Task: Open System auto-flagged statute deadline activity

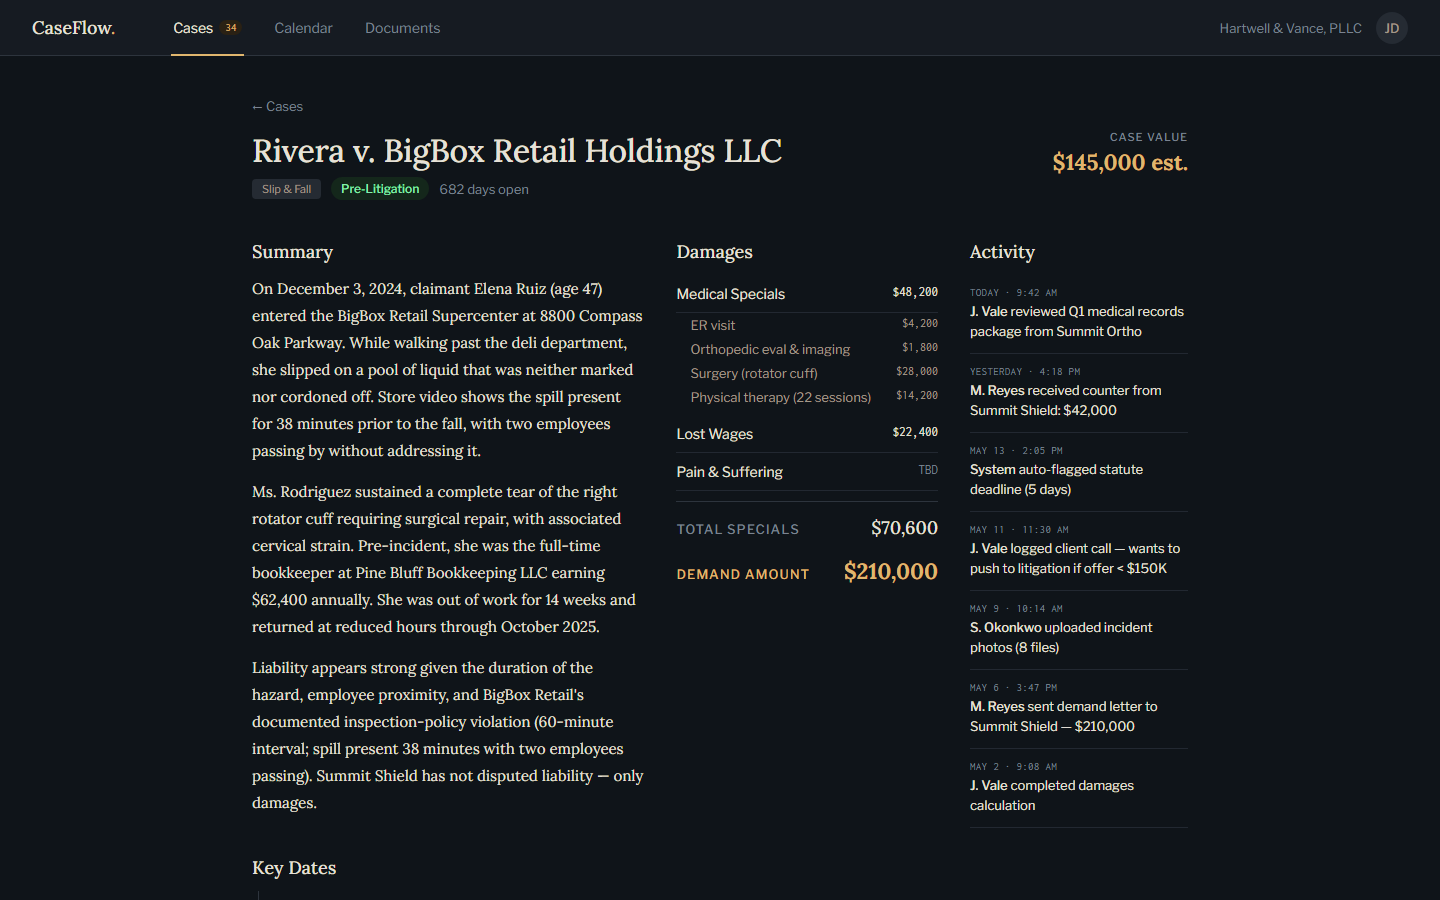Action: point(1078,470)
